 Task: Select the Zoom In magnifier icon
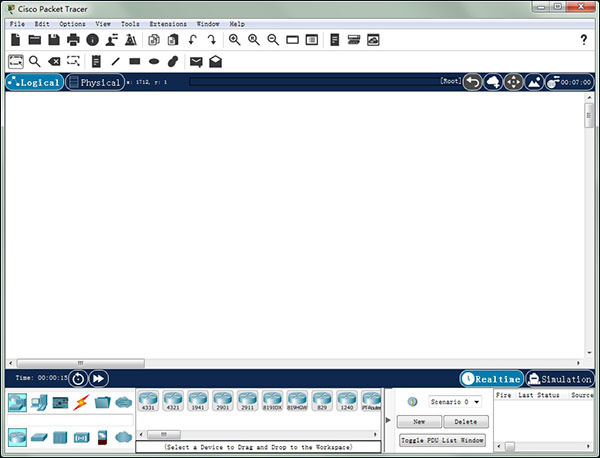[235, 40]
